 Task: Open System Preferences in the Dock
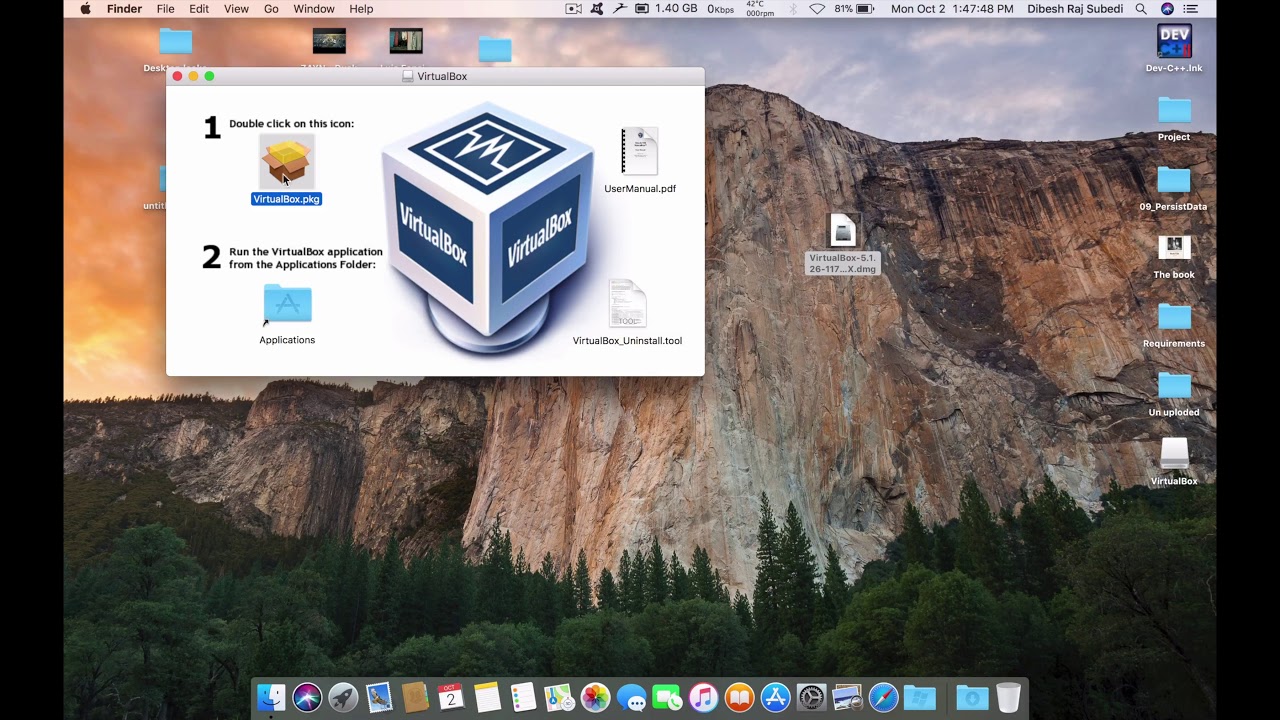pyautogui.click(x=811, y=697)
